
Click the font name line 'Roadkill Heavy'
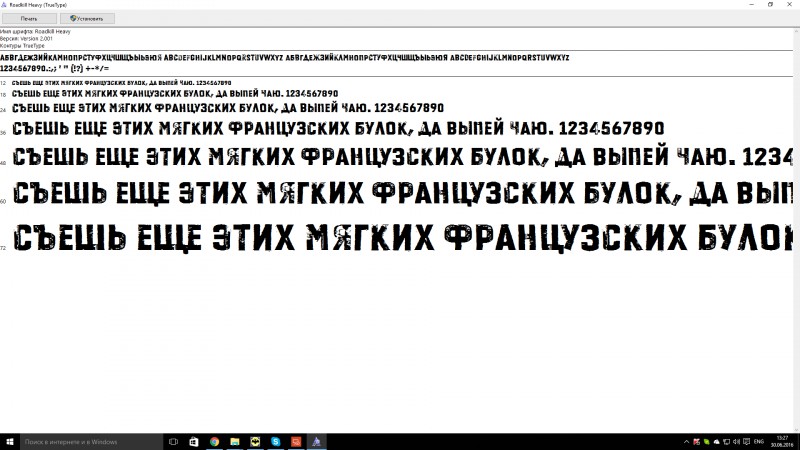[x=35, y=32]
